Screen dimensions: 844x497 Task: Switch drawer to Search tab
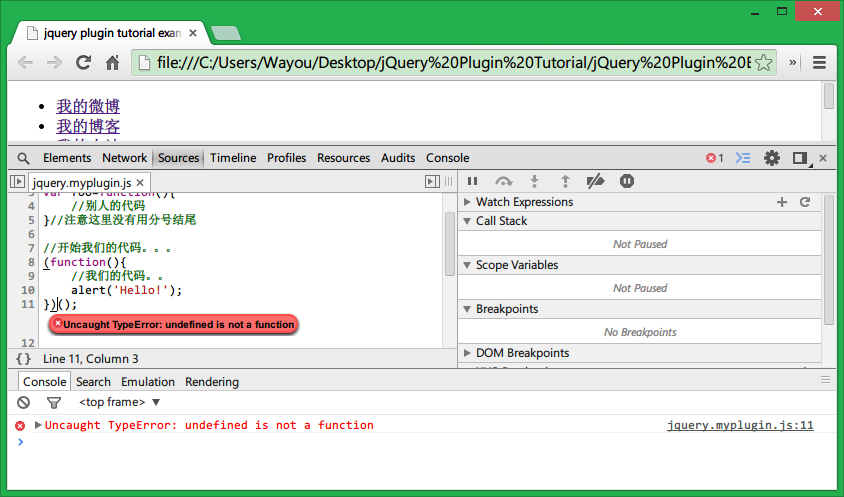point(93,382)
